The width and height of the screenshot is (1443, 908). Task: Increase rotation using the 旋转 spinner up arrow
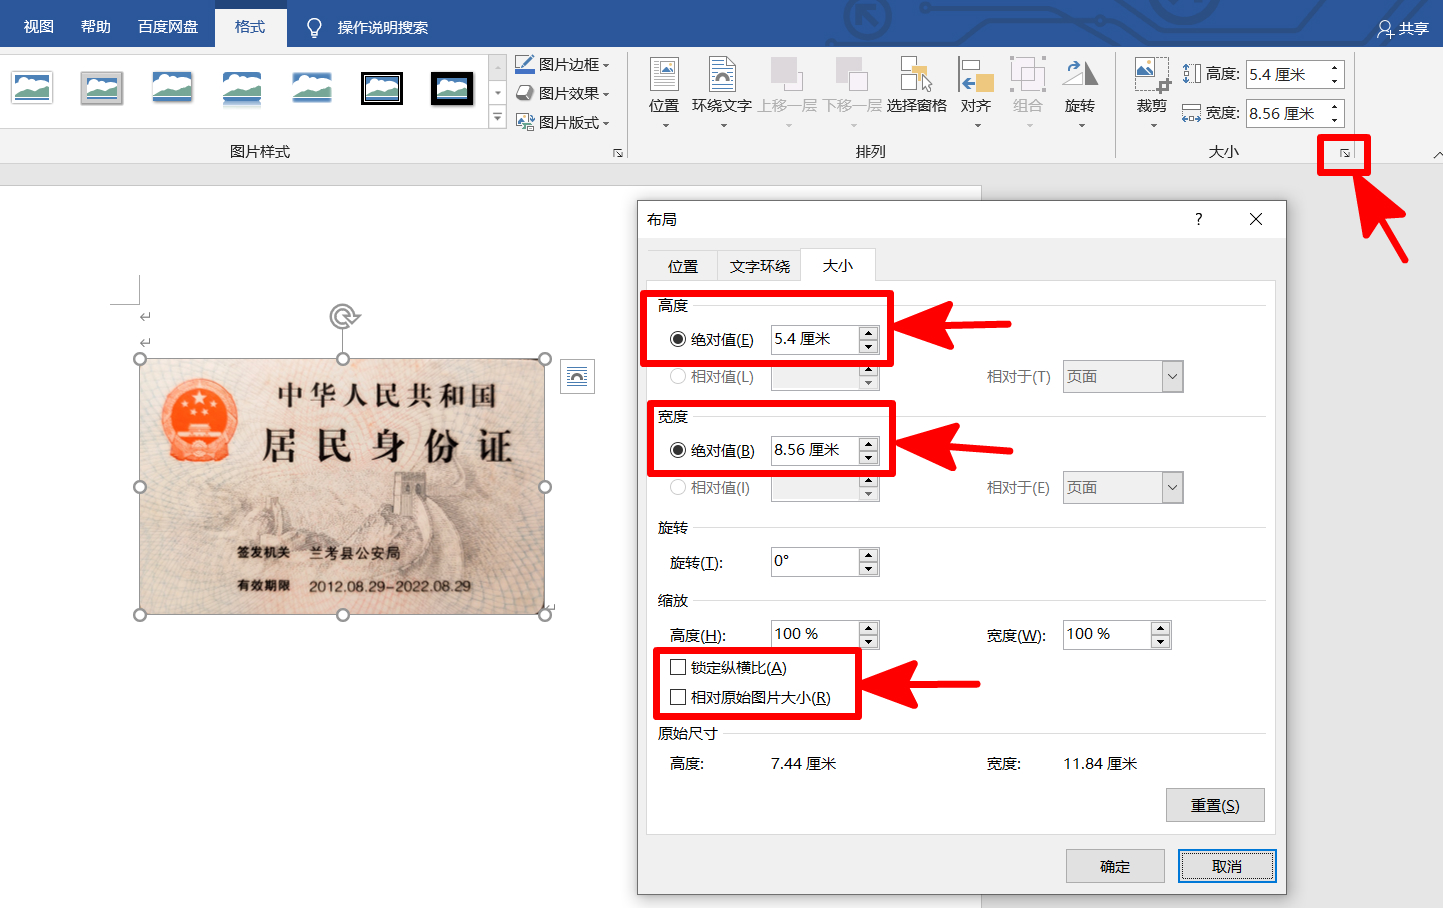coord(869,555)
